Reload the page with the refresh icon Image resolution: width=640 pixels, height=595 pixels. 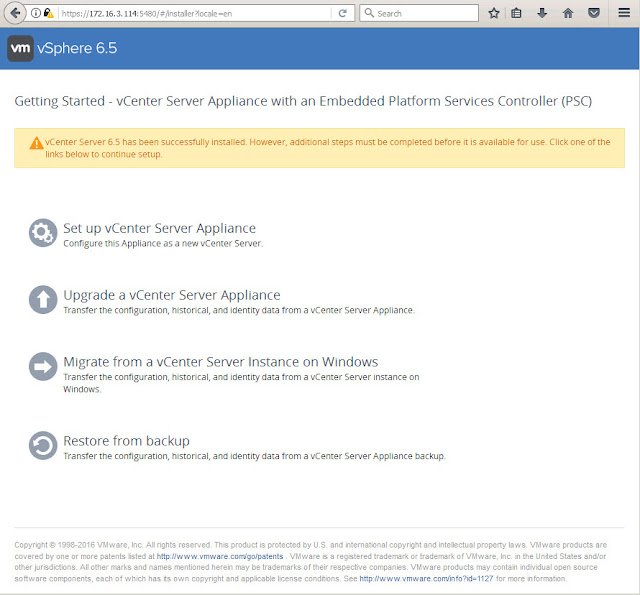342,13
